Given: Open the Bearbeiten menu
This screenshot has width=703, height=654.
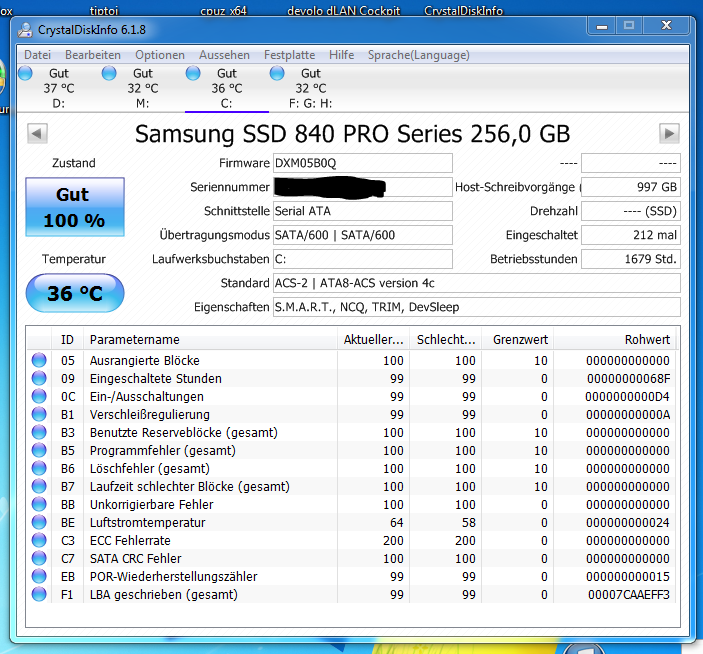Looking at the screenshot, I should 93,55.
